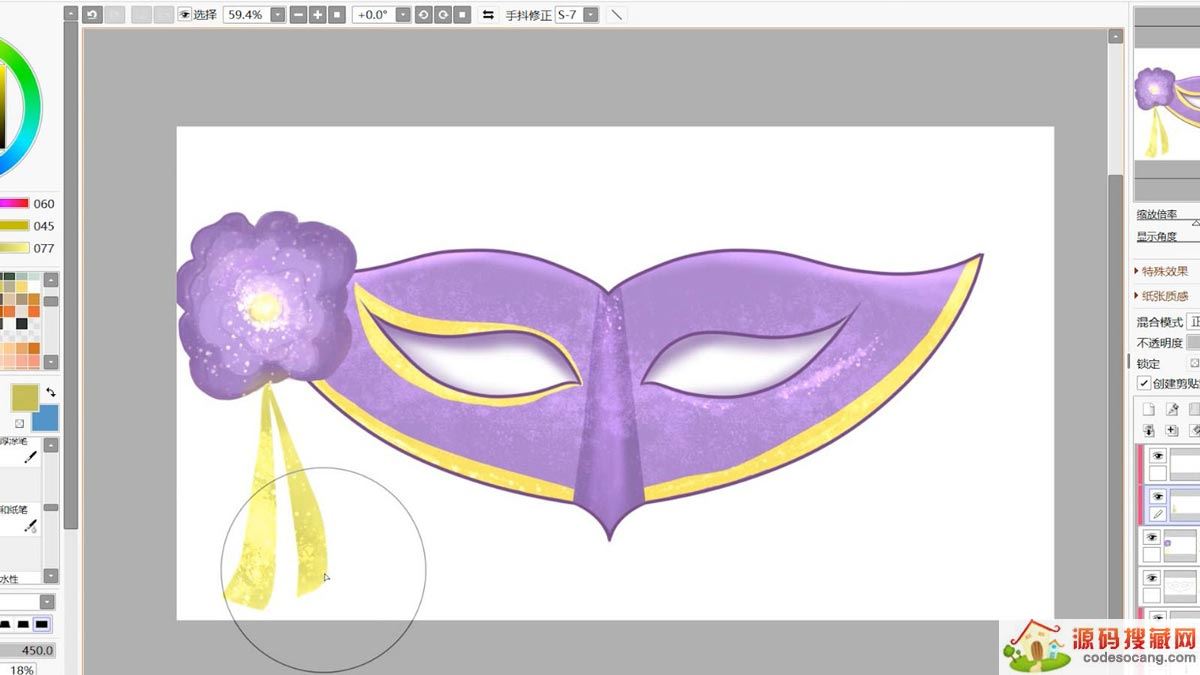Expand the 纸张质感 paper texture section
Screen dimensions: 1200x675
point(1164,296)
